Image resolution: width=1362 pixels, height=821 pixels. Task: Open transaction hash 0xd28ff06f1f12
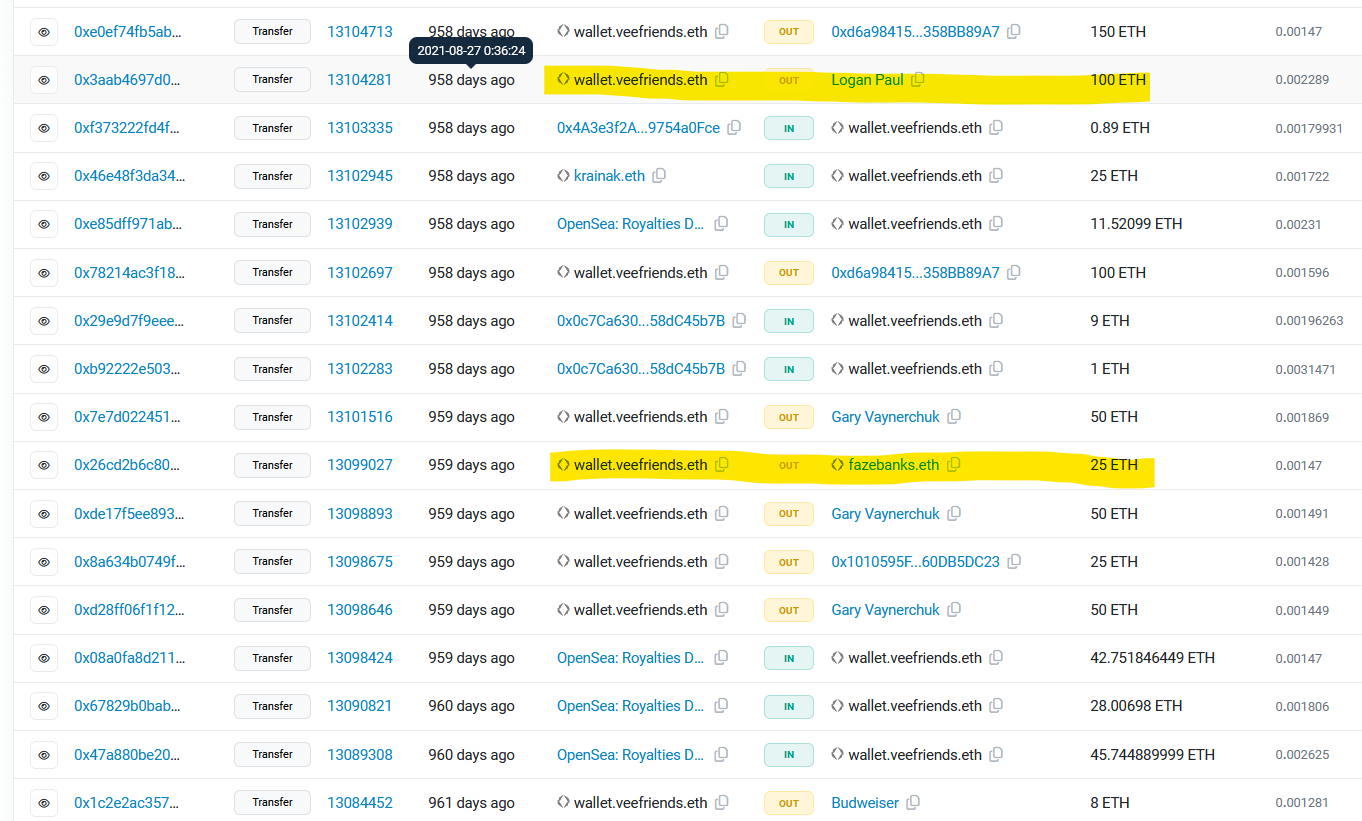(130, 610)
